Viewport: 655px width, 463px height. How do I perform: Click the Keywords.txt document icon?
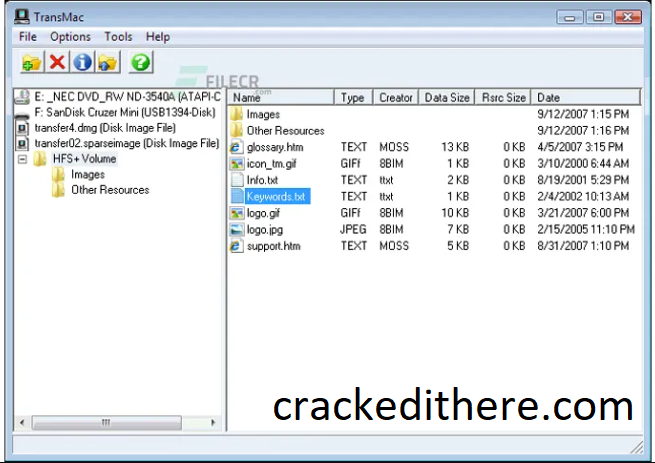(237, 196)
